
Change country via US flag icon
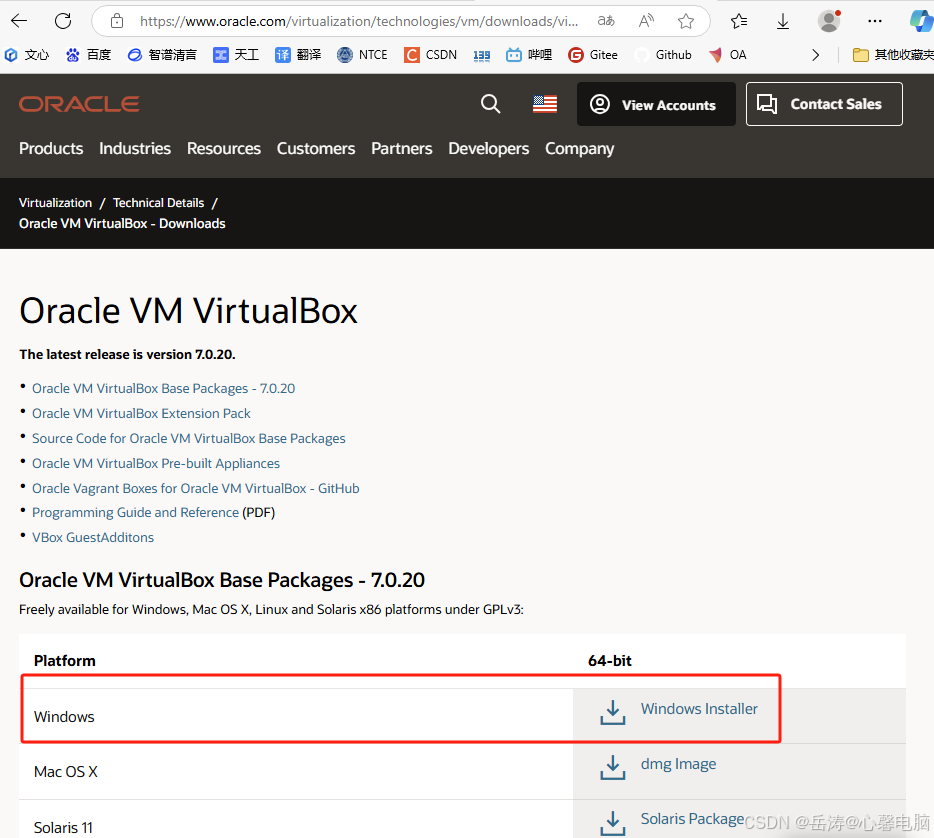coord(544,104)
